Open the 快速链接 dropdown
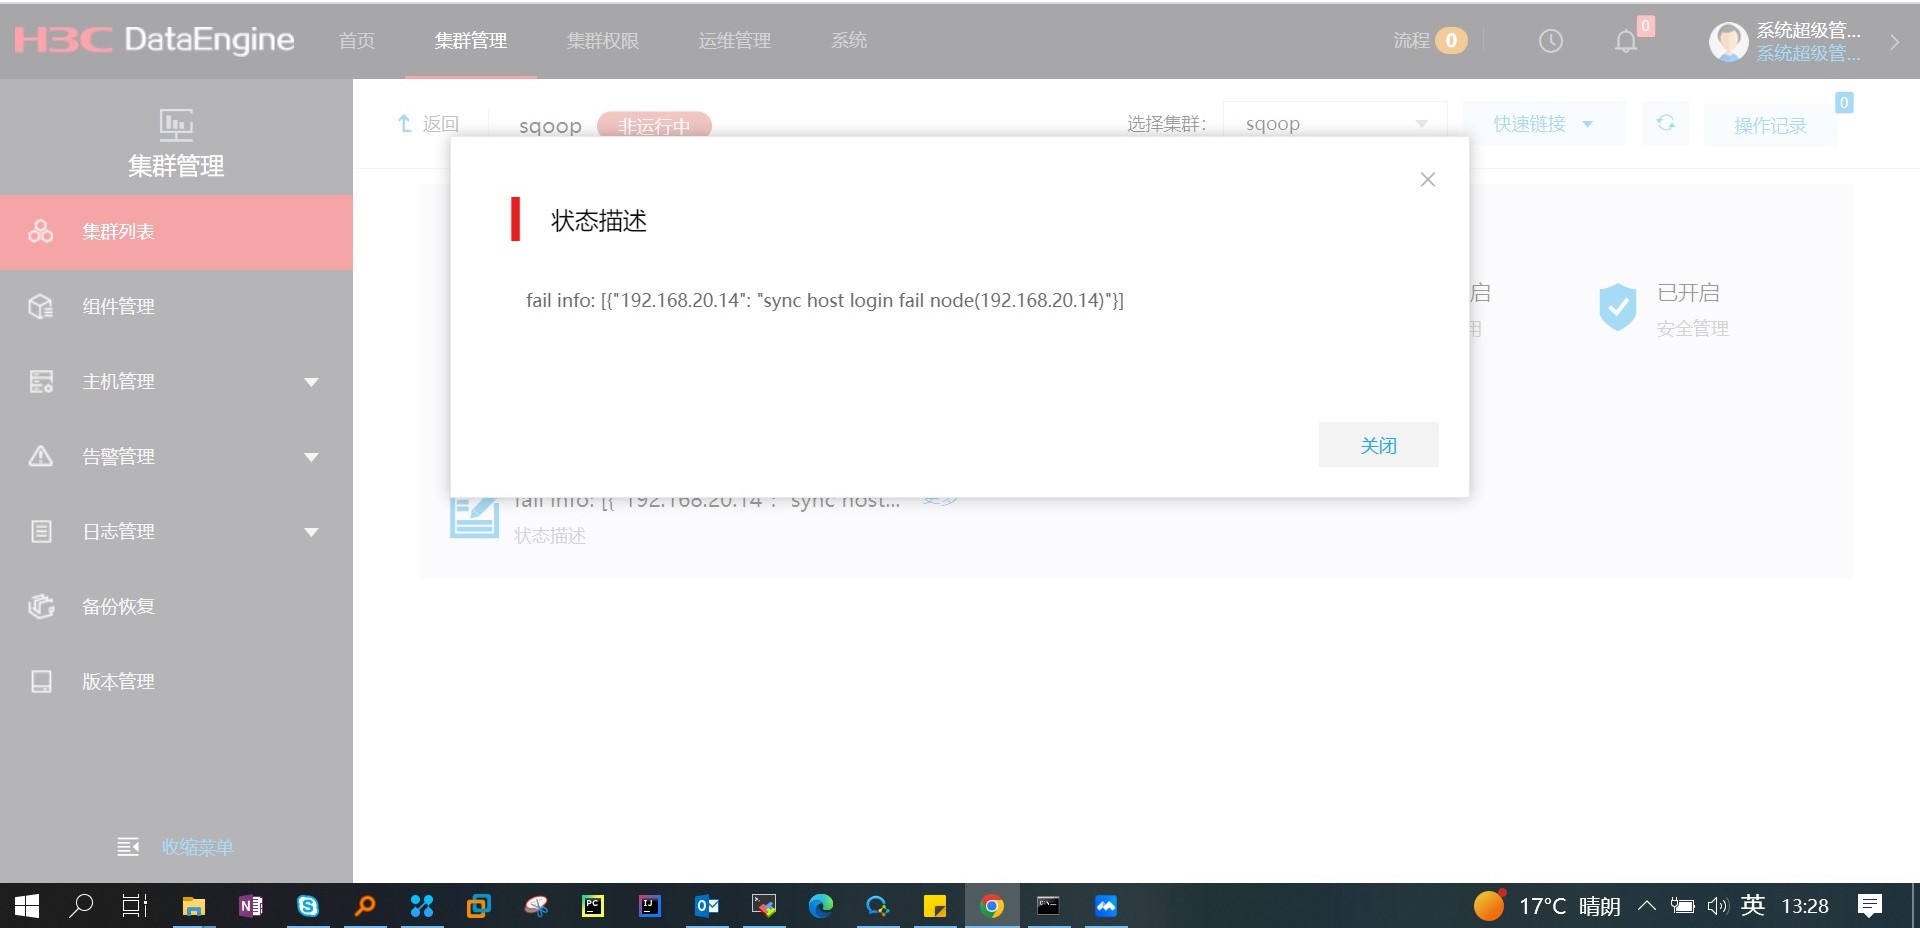 coord(1543,124)
